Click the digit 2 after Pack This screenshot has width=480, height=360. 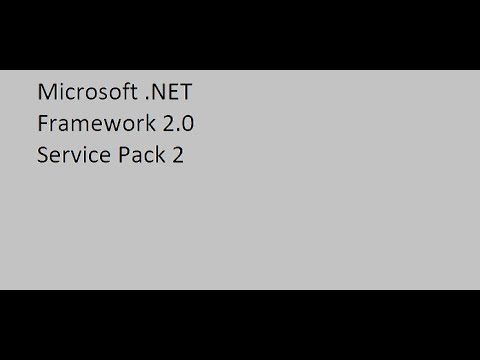[x=178, y=155]
